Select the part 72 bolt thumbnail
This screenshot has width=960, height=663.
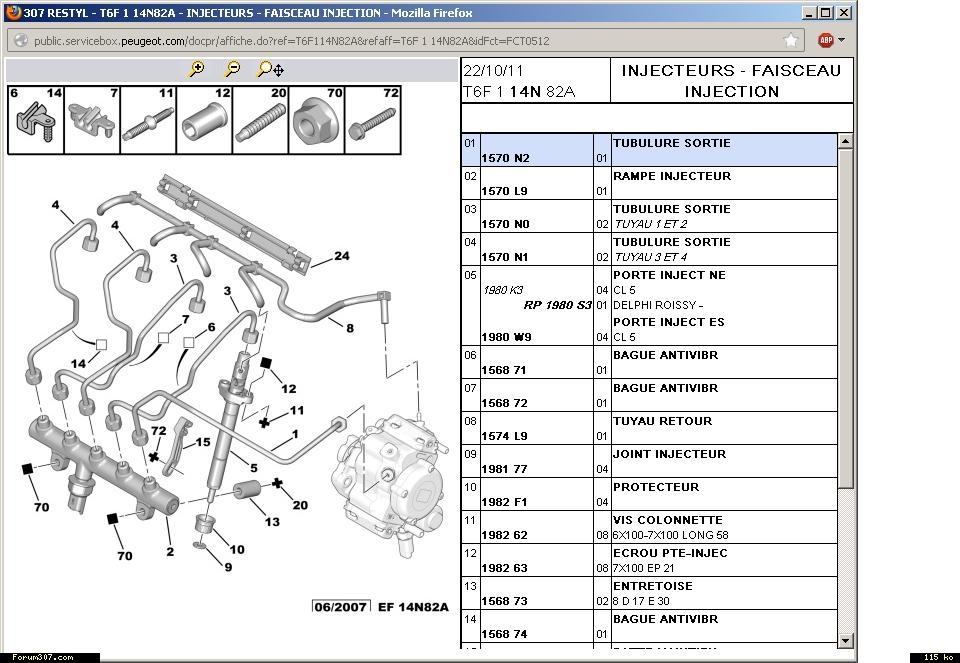tap(372, 120)
